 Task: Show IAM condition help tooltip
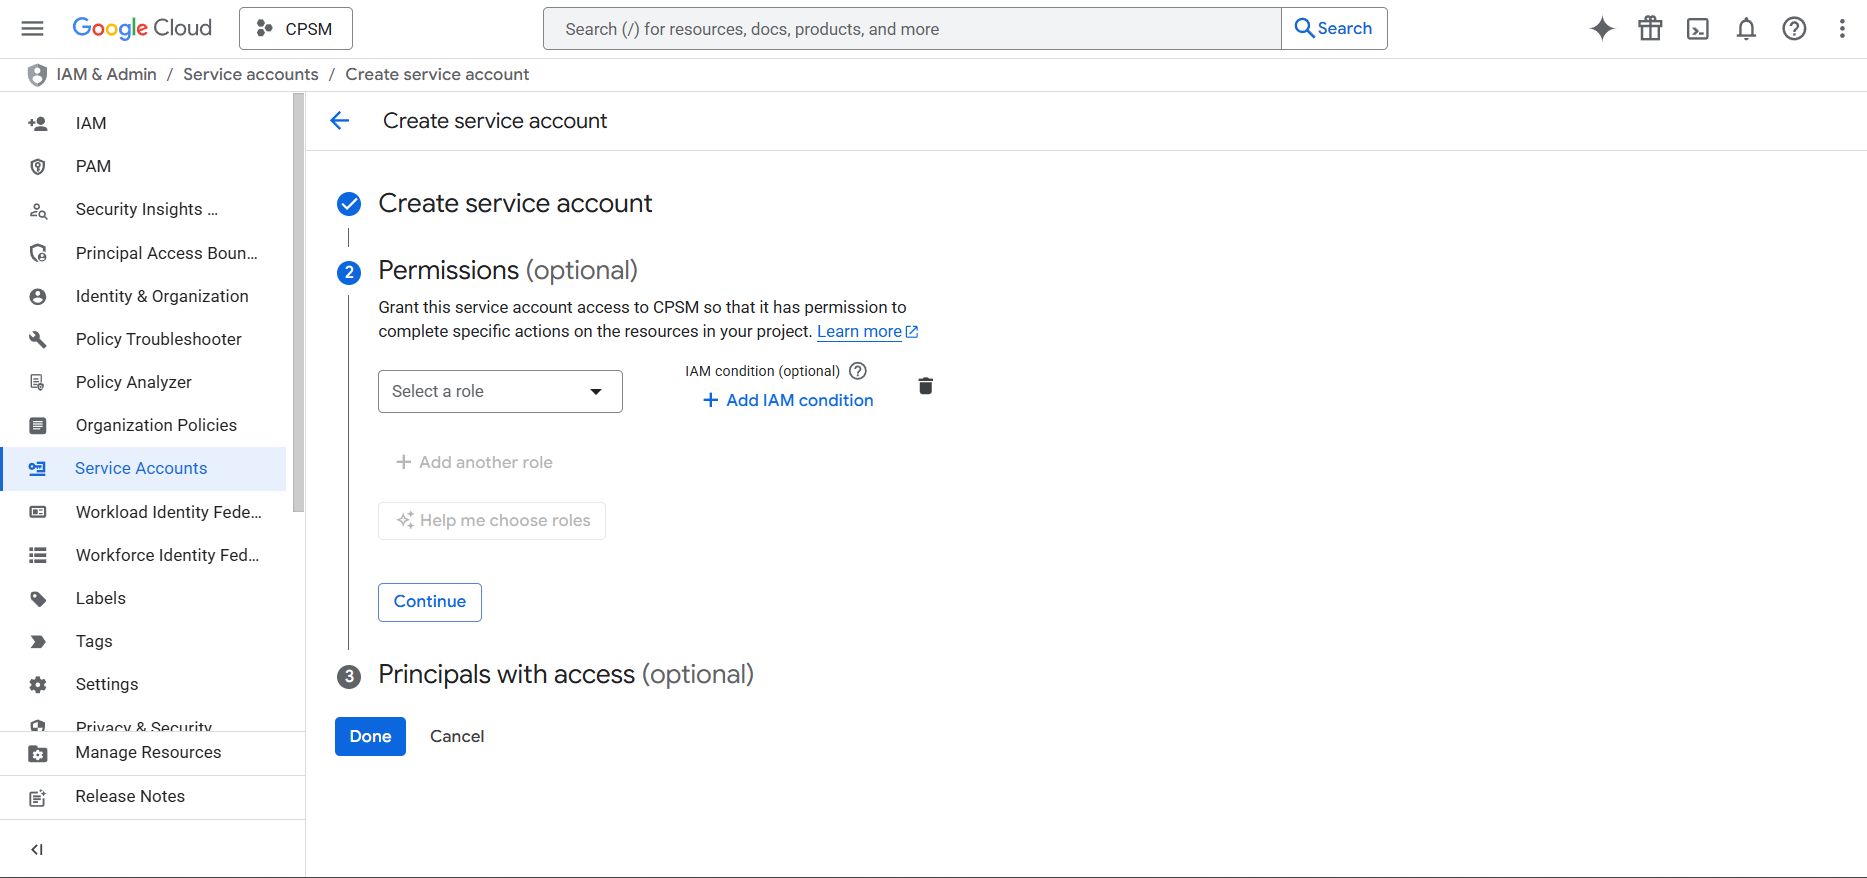[x=858, y=371]
